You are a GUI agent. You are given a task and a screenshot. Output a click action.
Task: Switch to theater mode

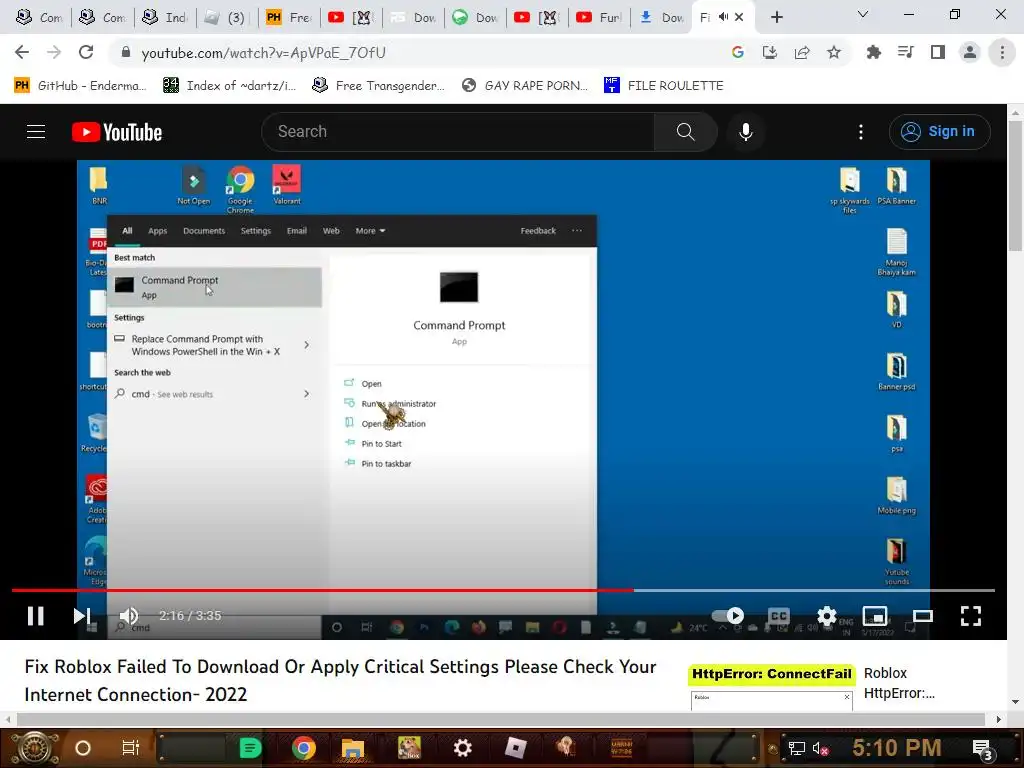[922, 616]
